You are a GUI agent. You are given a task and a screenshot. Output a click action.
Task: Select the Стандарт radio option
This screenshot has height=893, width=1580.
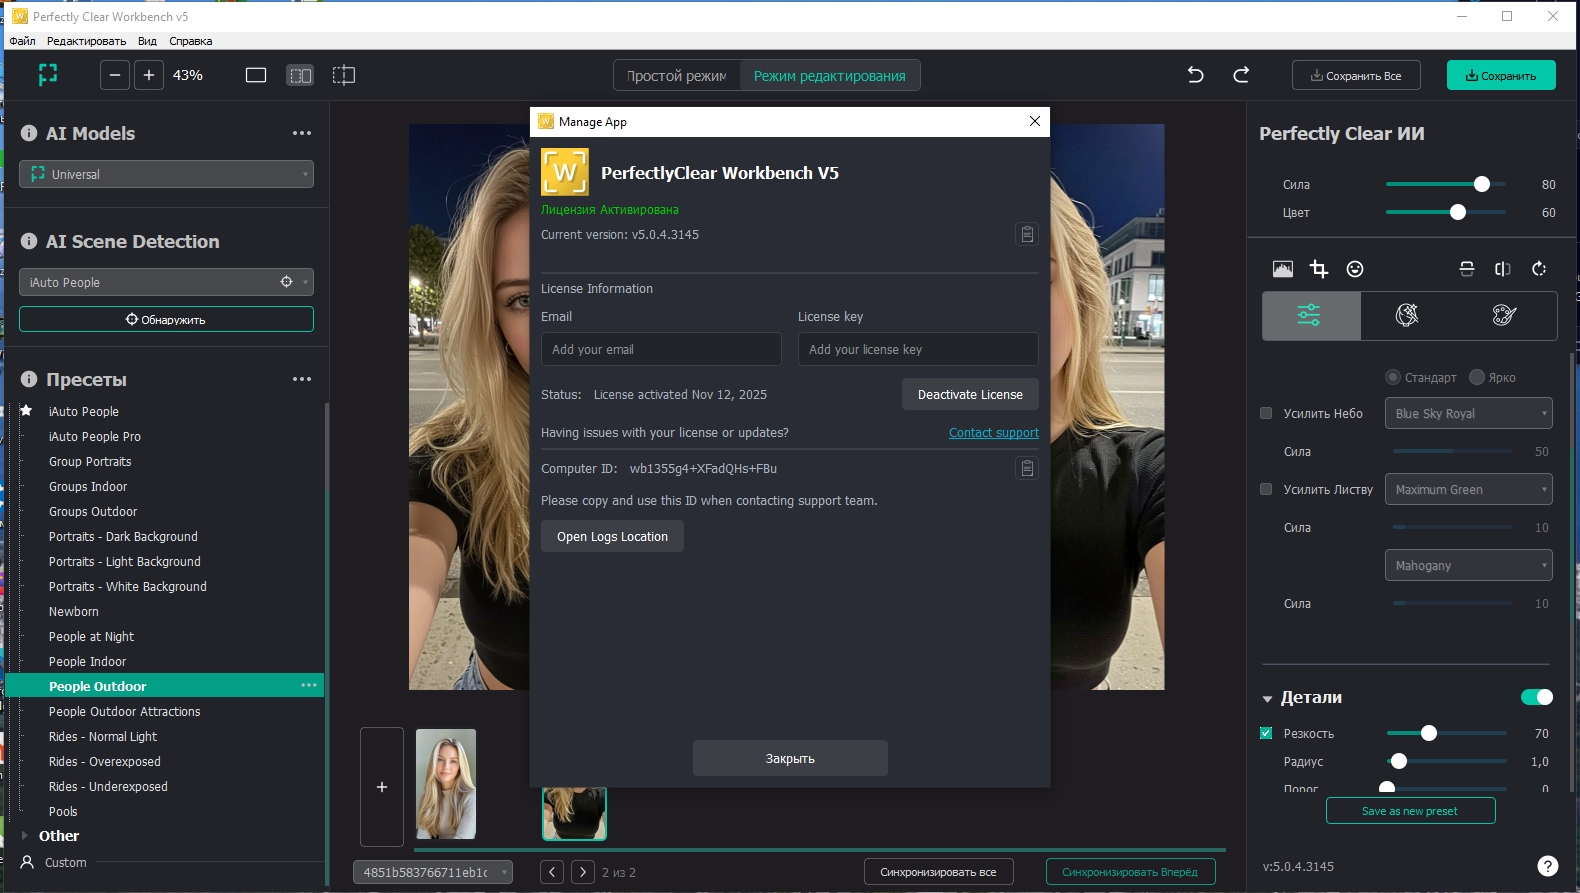pyautogui.click(x=1393, y=377)
